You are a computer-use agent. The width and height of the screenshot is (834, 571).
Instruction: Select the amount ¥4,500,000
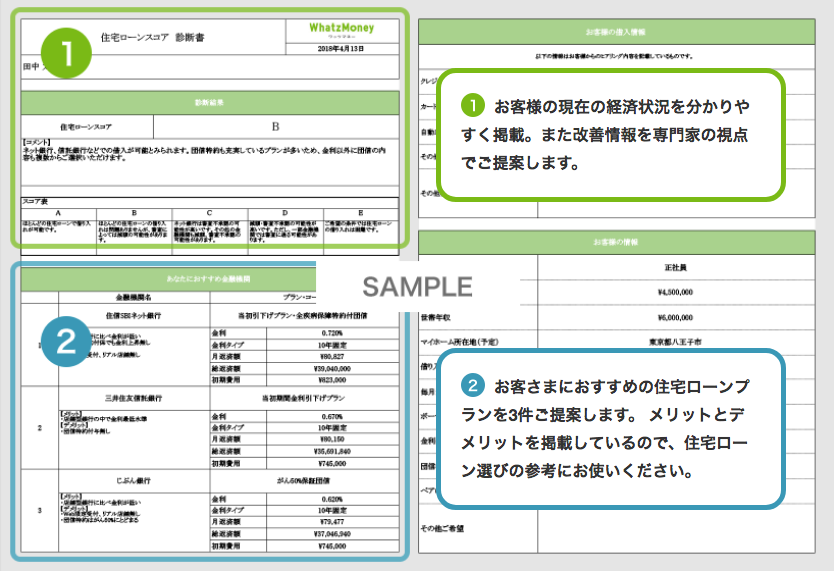click(675, 292)
